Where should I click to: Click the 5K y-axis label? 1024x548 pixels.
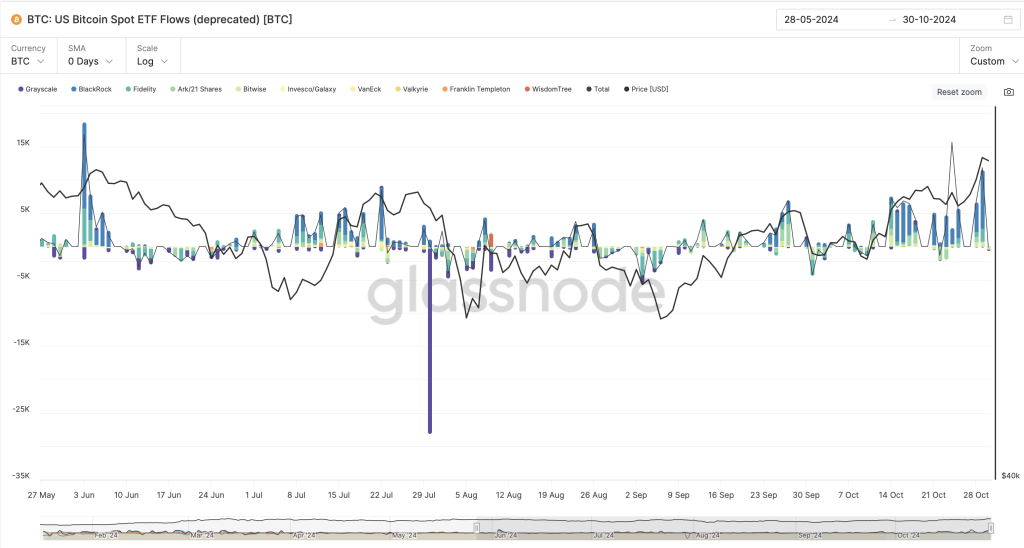point(25,210)
